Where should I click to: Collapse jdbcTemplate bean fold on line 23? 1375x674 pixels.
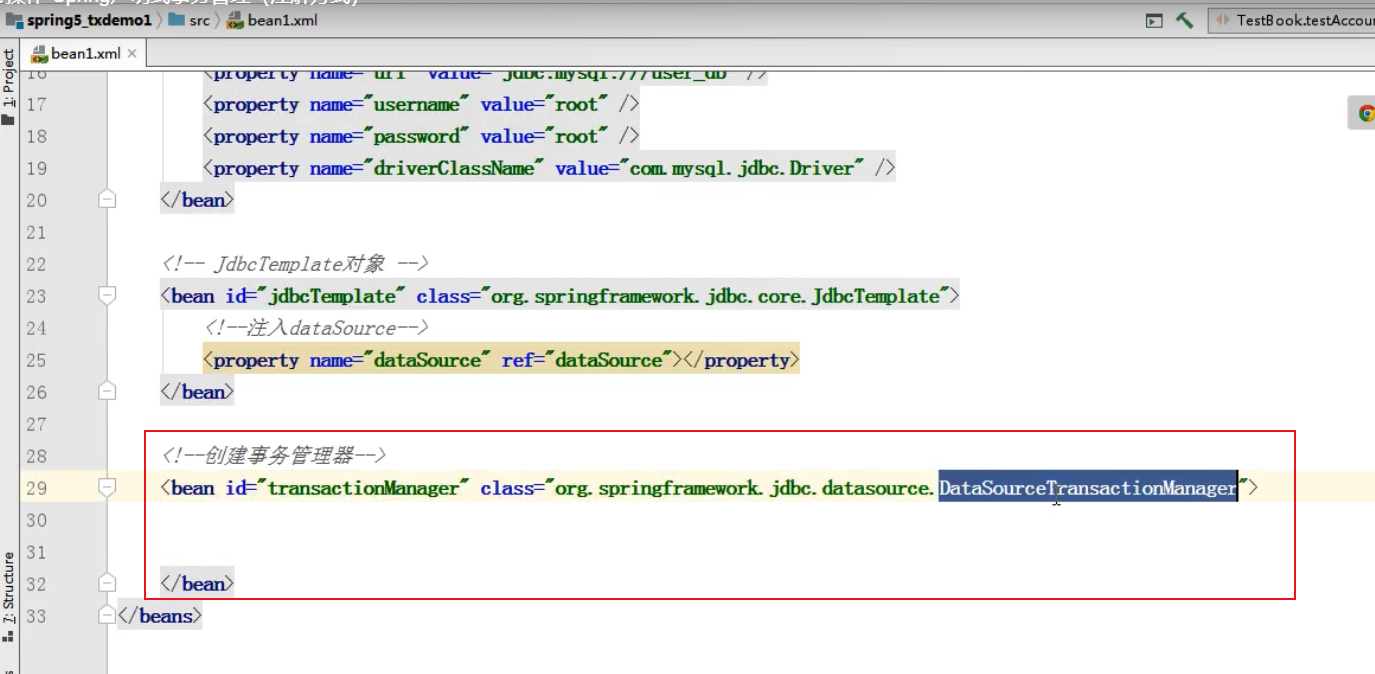pos(107,296)
